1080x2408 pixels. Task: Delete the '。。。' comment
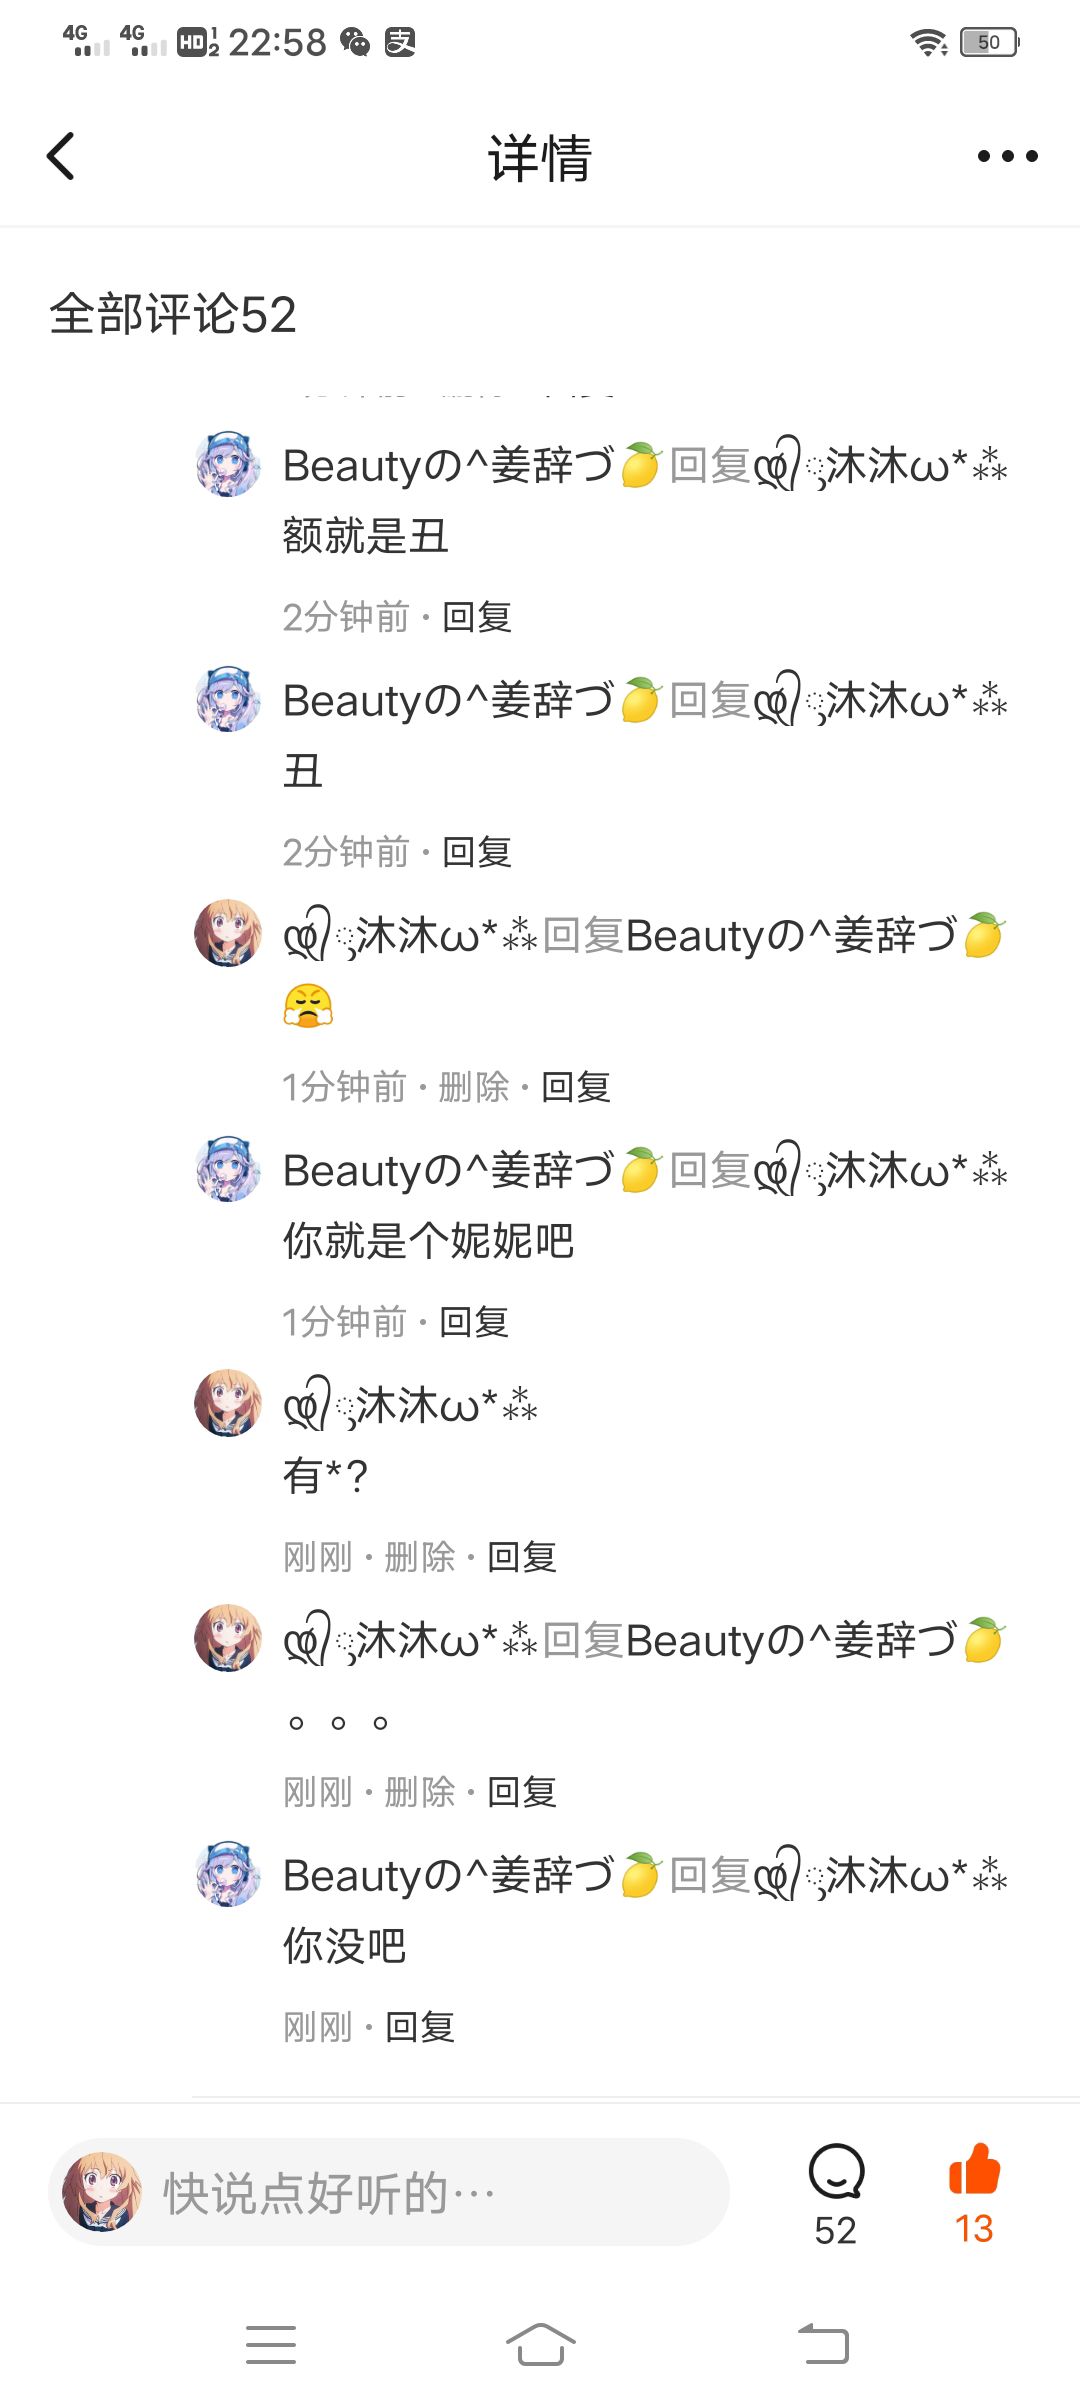point(420,1792)
